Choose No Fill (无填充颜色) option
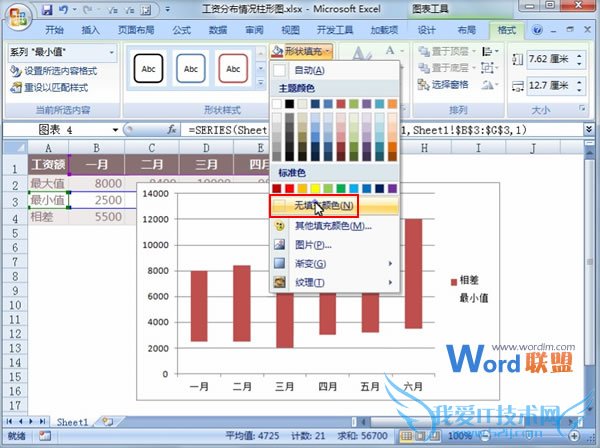The image size is (600, 448). click(334, 206)
